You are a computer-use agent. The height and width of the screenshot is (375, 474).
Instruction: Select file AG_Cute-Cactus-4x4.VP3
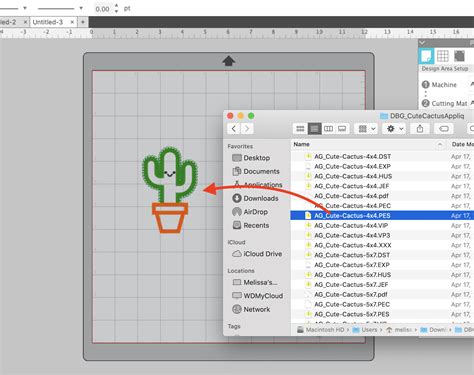coord(352,235)
